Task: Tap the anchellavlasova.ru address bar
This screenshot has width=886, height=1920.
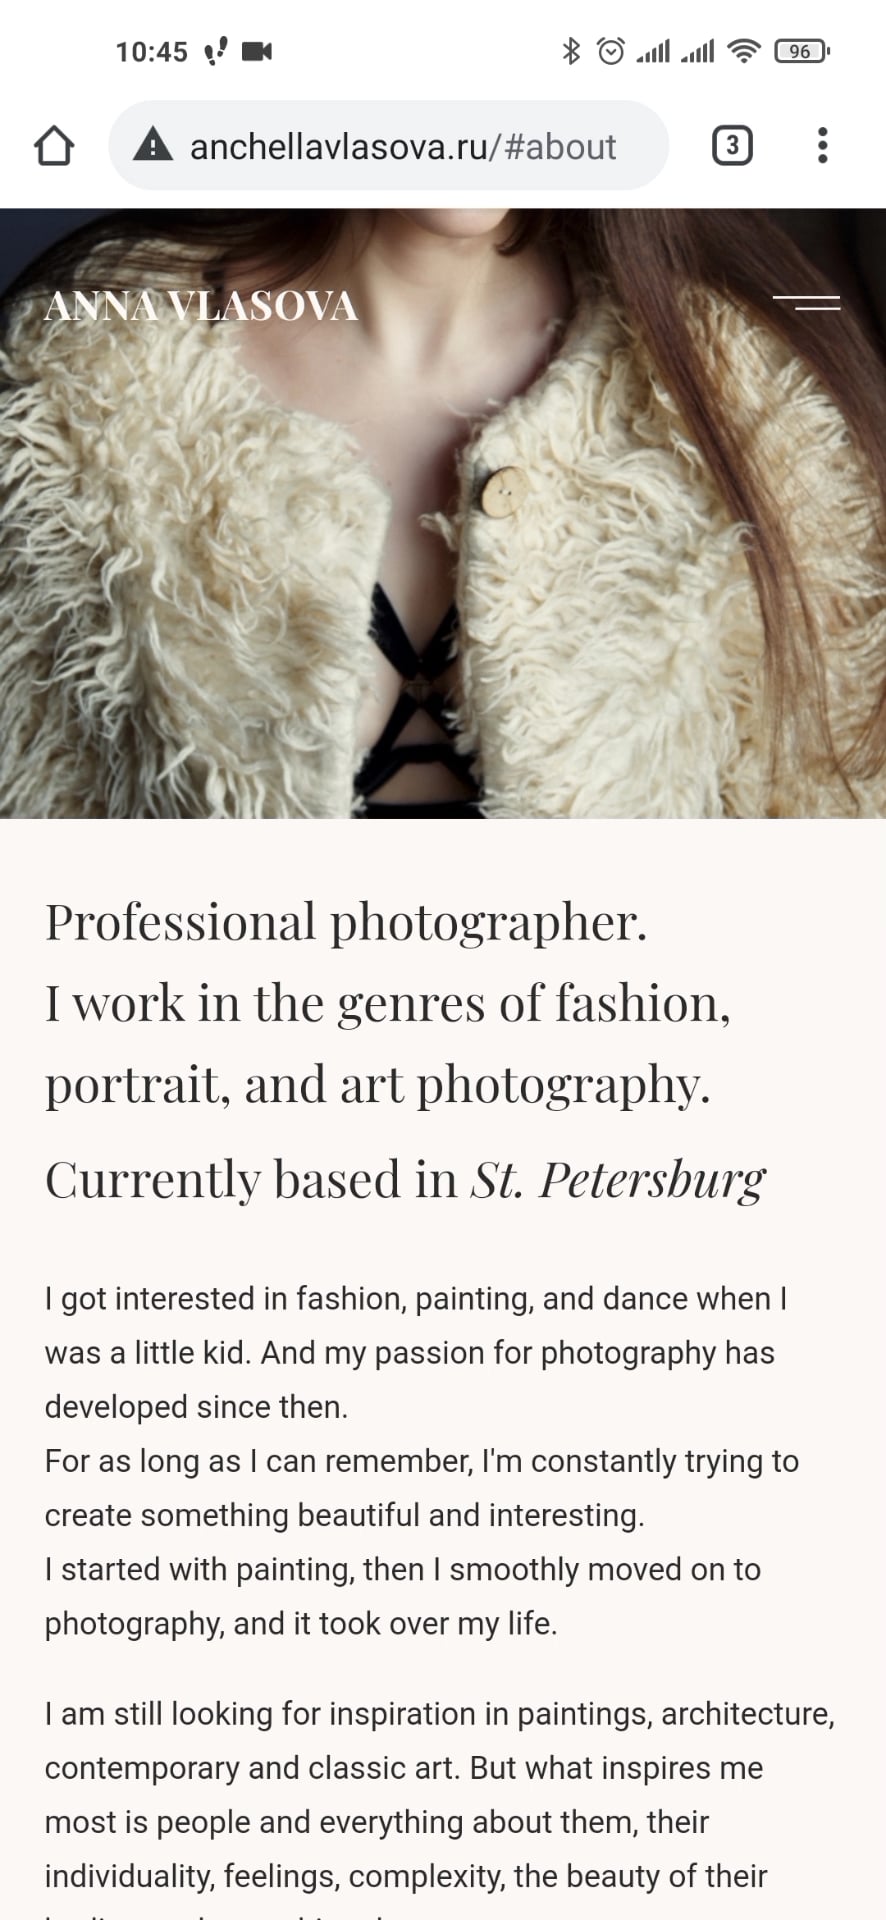Action: (x=388, y=146)
